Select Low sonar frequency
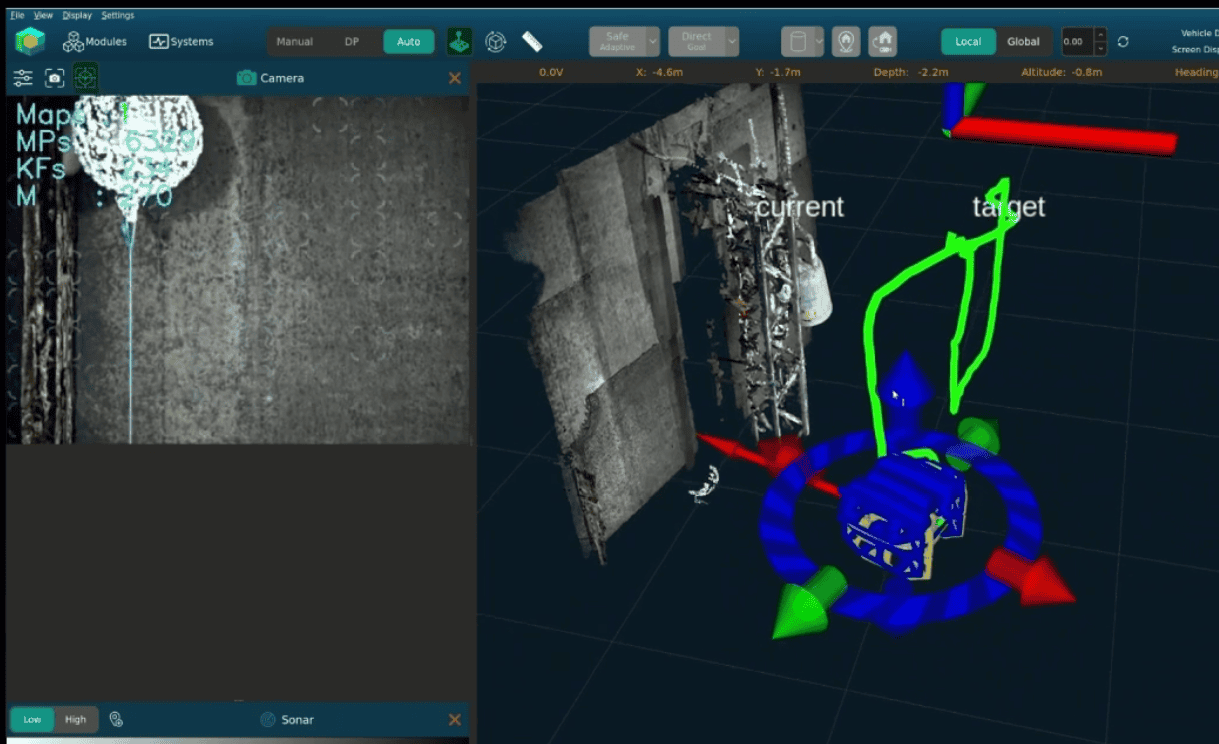The image size is (1219, 744). tap(32, 719)
